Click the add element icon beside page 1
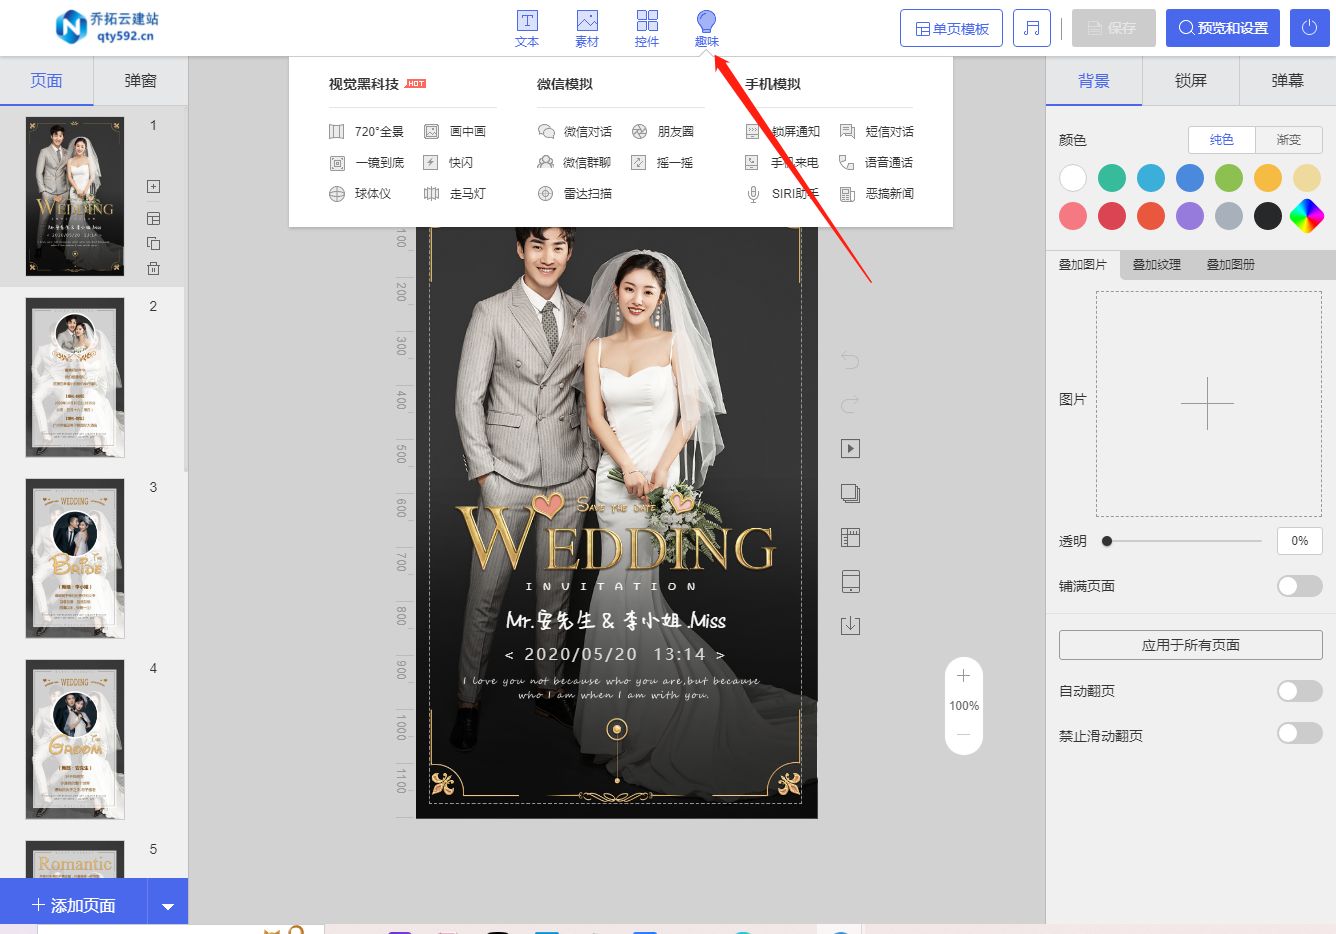Screen dimensions: 1336x934 [152, 186]
